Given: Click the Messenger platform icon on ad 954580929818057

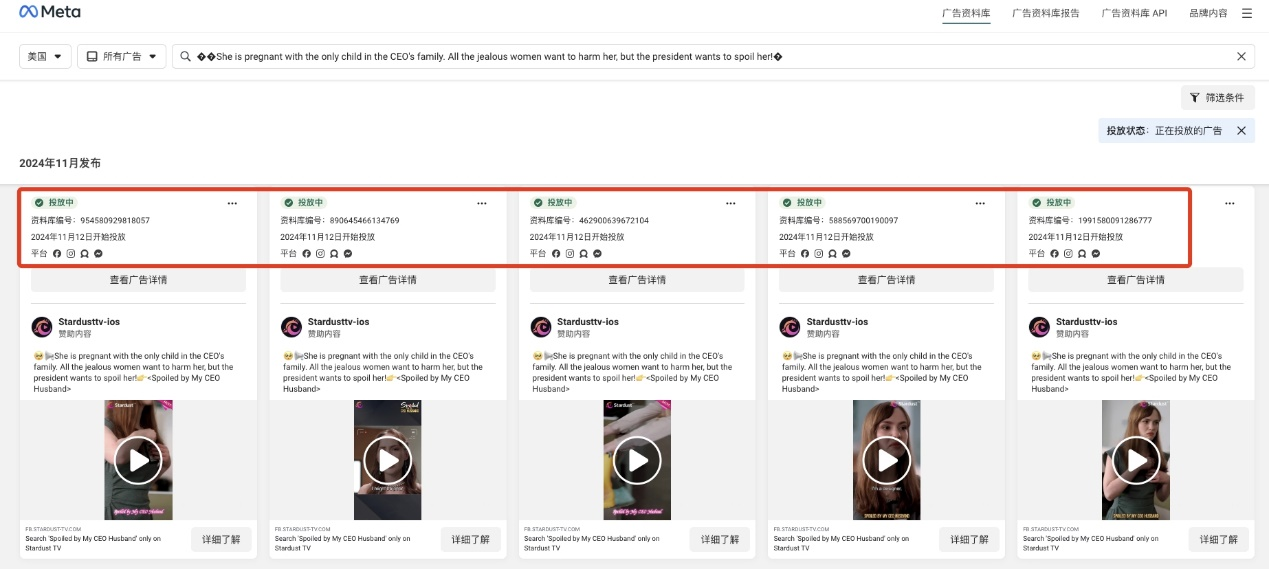Looking at the screenshot, I should pos(98,254).
